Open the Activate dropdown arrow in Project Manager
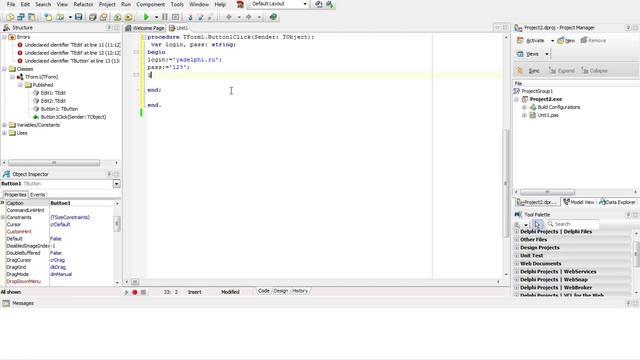Screen dimensions: 640x360 click(552, 41)
